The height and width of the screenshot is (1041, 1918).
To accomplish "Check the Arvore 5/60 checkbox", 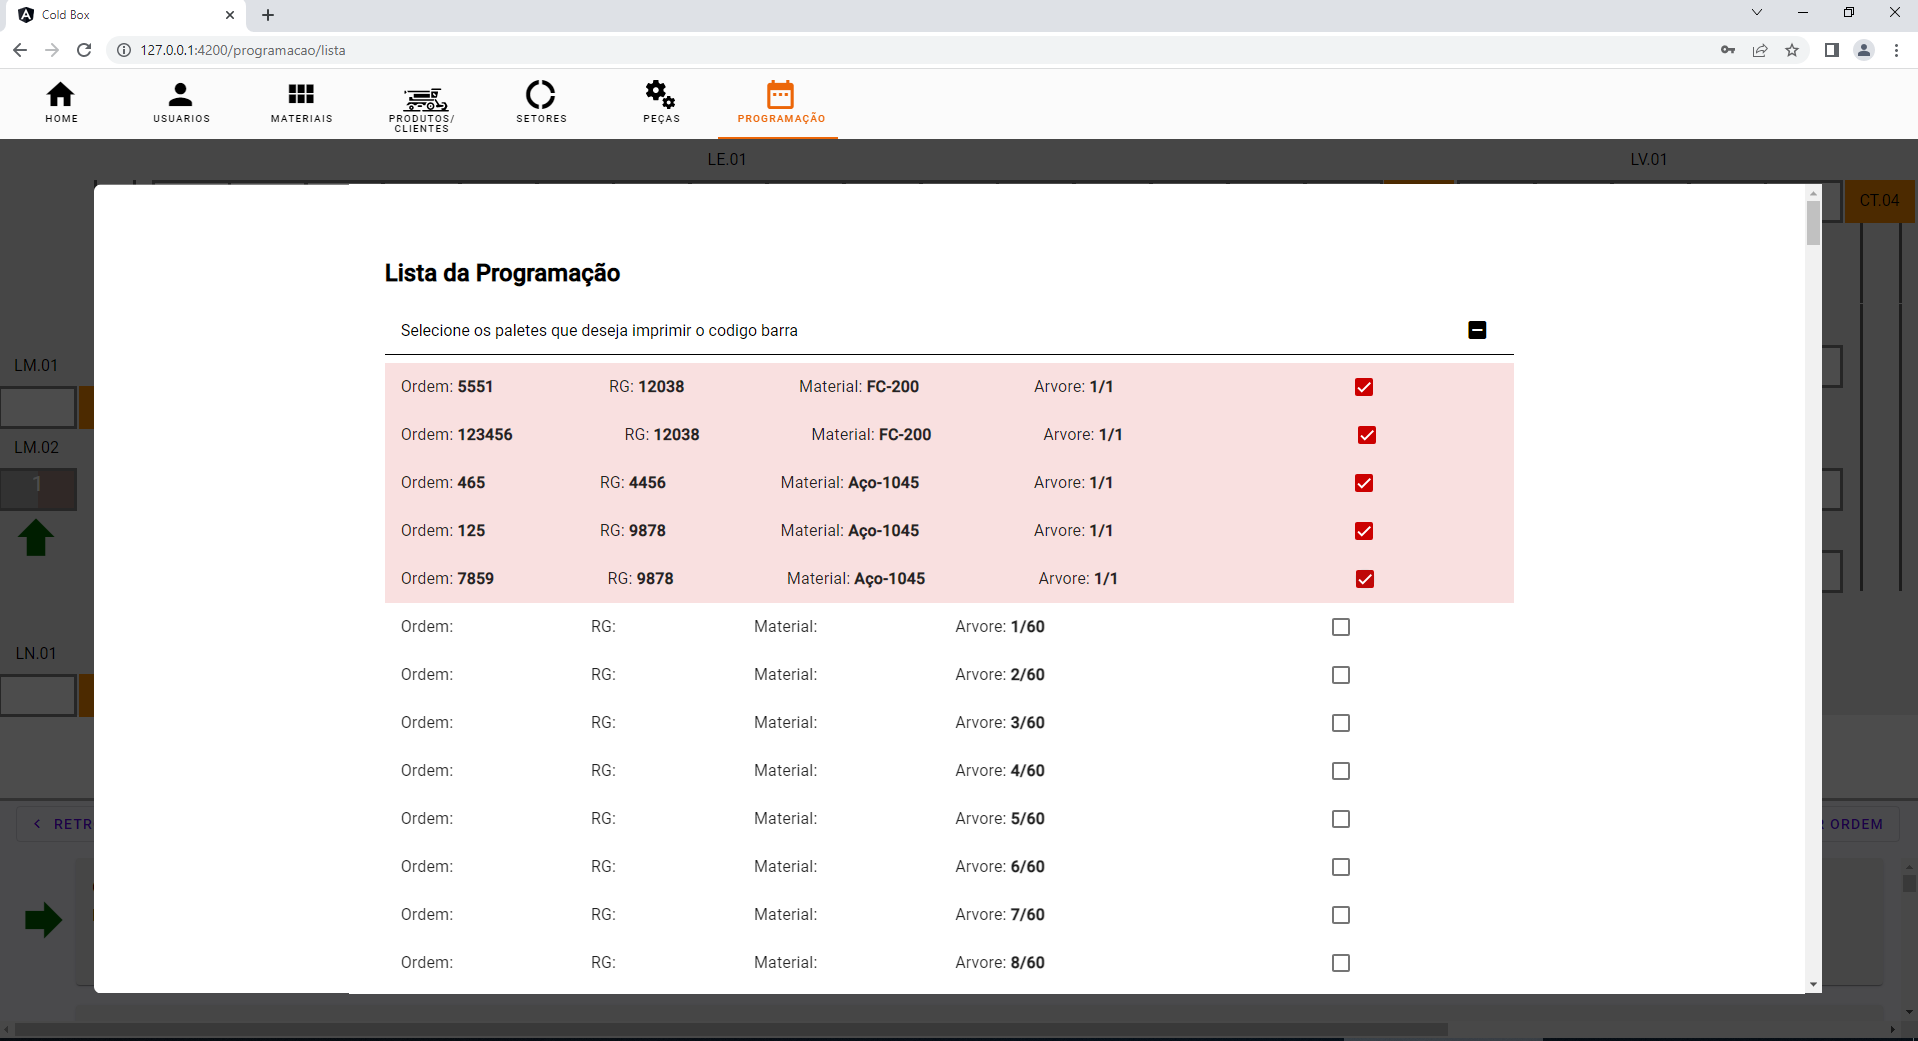I will (x=1341, y=819).
